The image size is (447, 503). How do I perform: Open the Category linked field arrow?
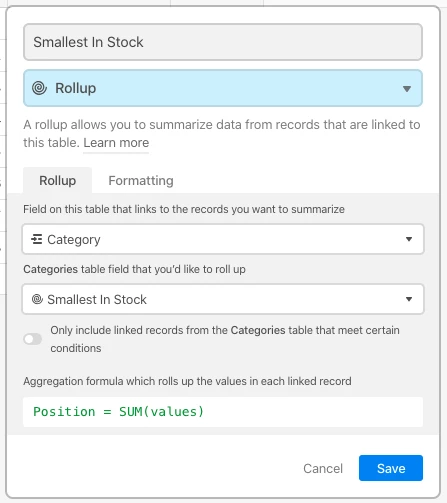pos(409,239)
